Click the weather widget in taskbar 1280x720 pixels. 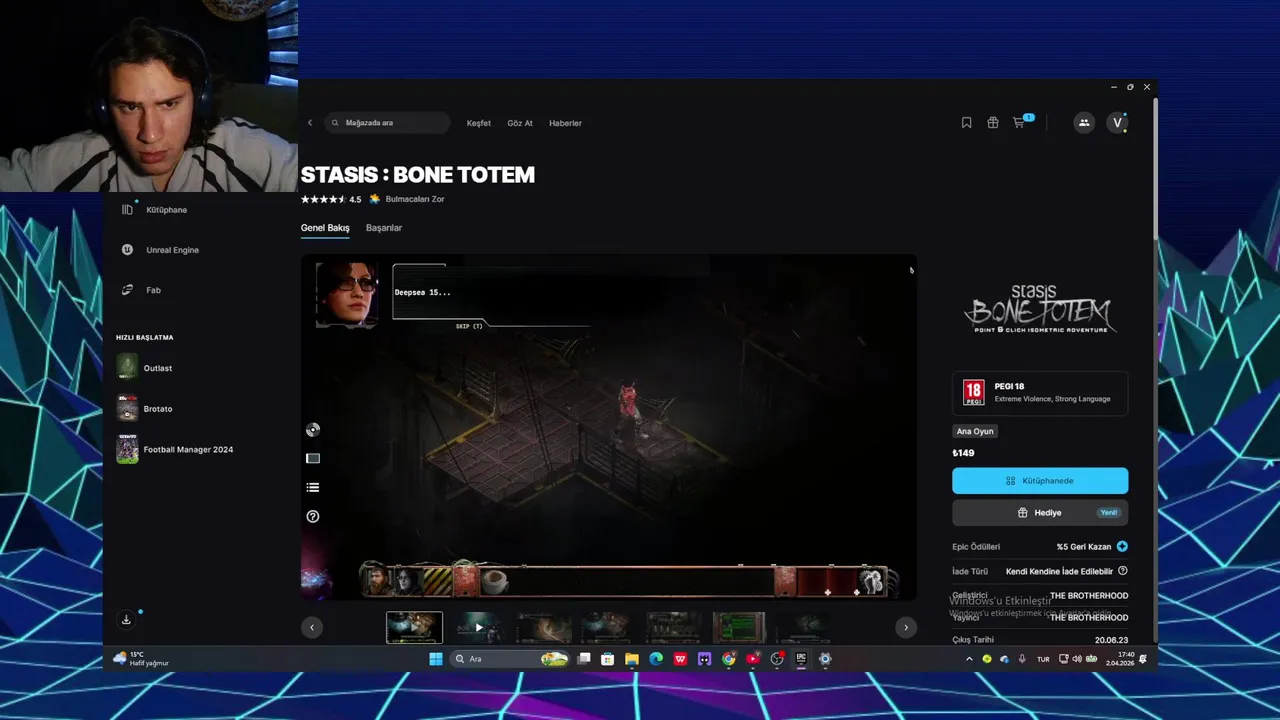pos(142,659)
